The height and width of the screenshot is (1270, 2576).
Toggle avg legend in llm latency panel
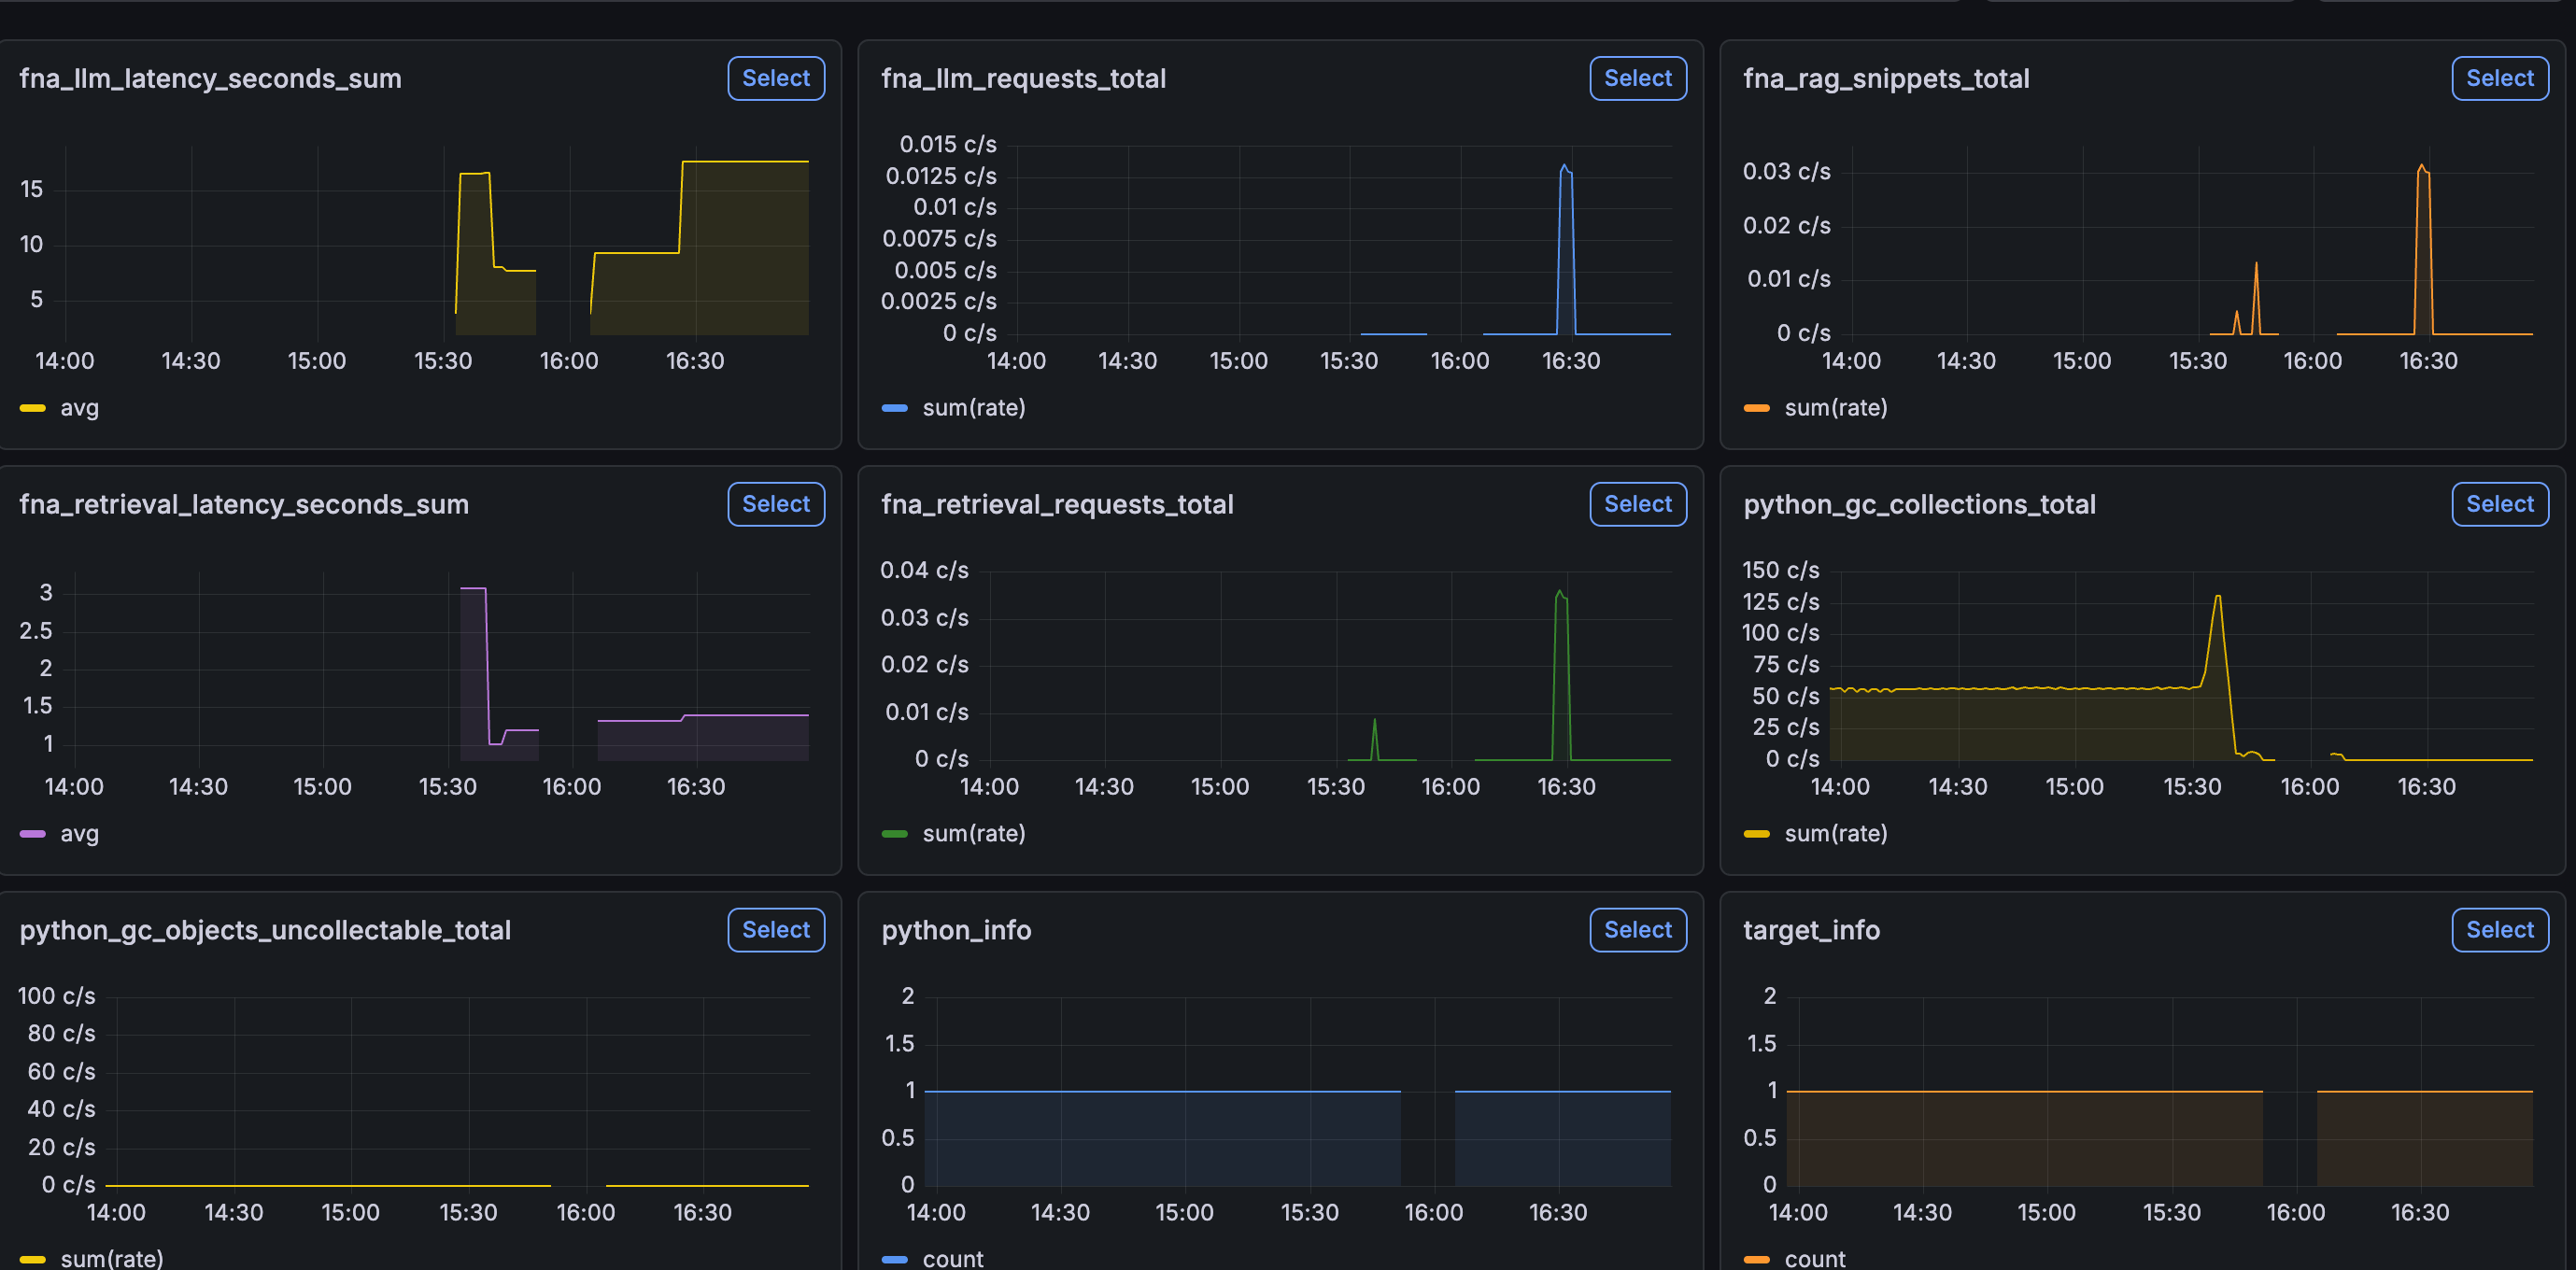click(x=79, y=408)
